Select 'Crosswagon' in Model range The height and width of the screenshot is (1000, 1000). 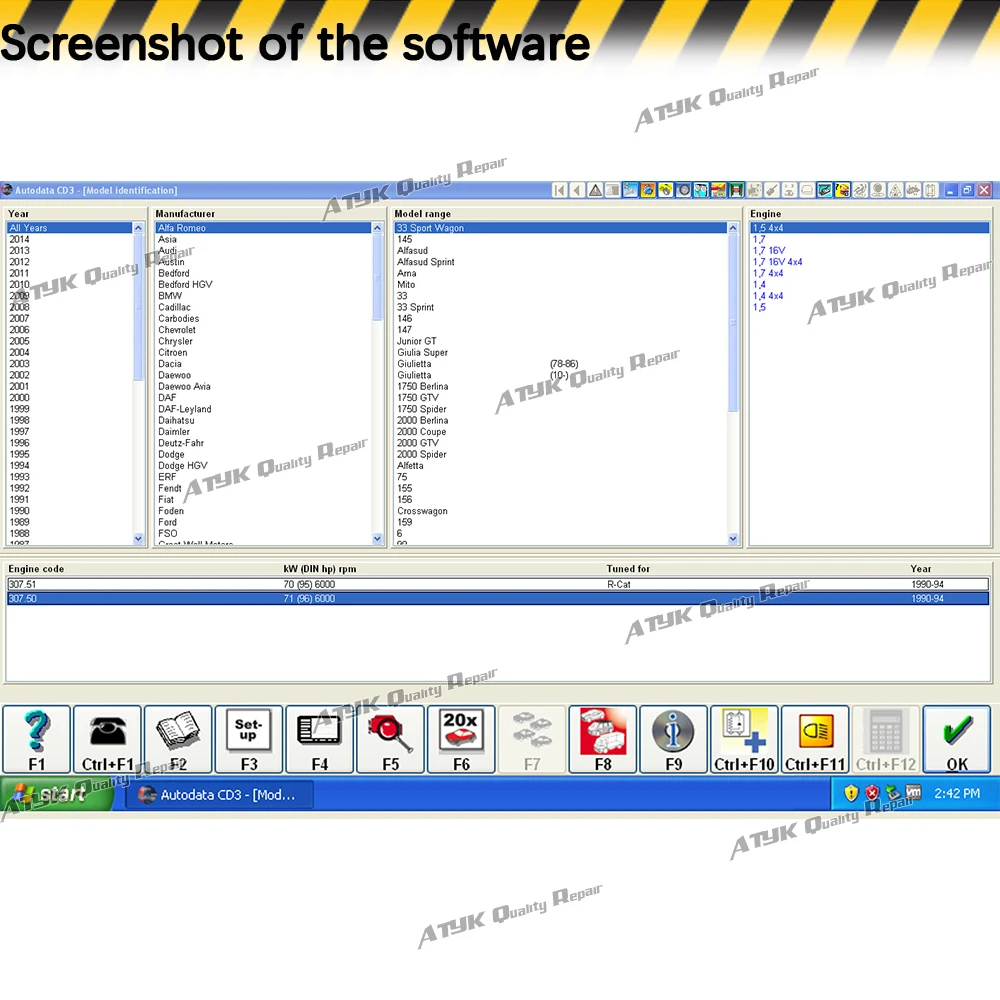[561, 511]
